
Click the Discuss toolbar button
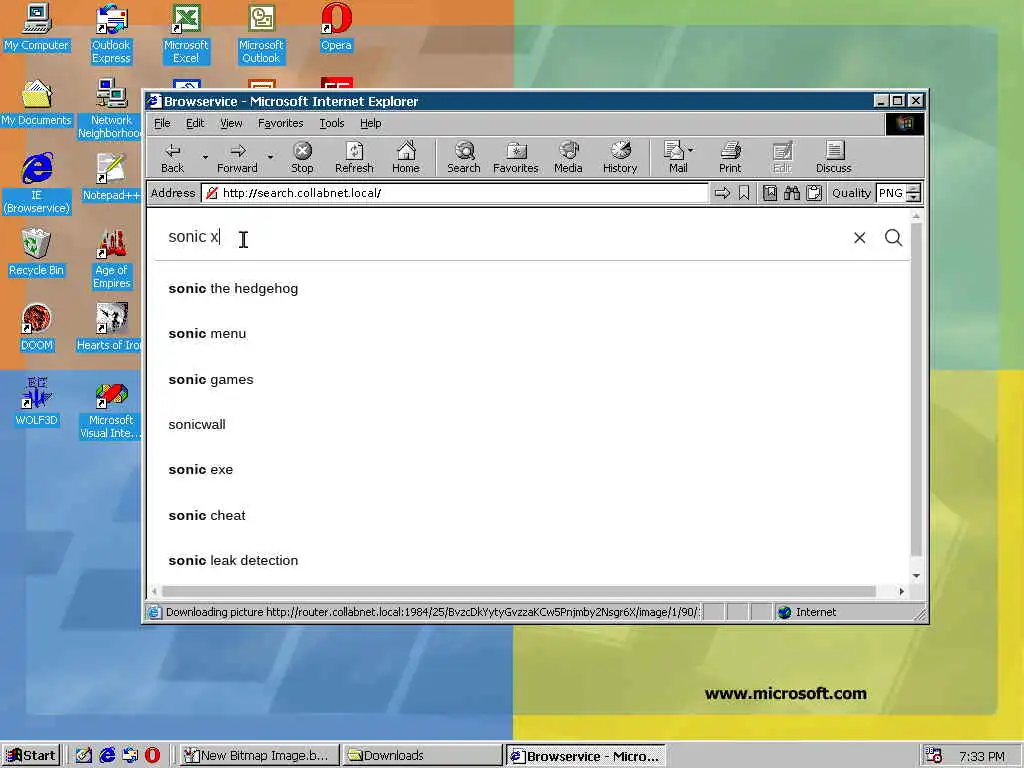coord(833,158)
